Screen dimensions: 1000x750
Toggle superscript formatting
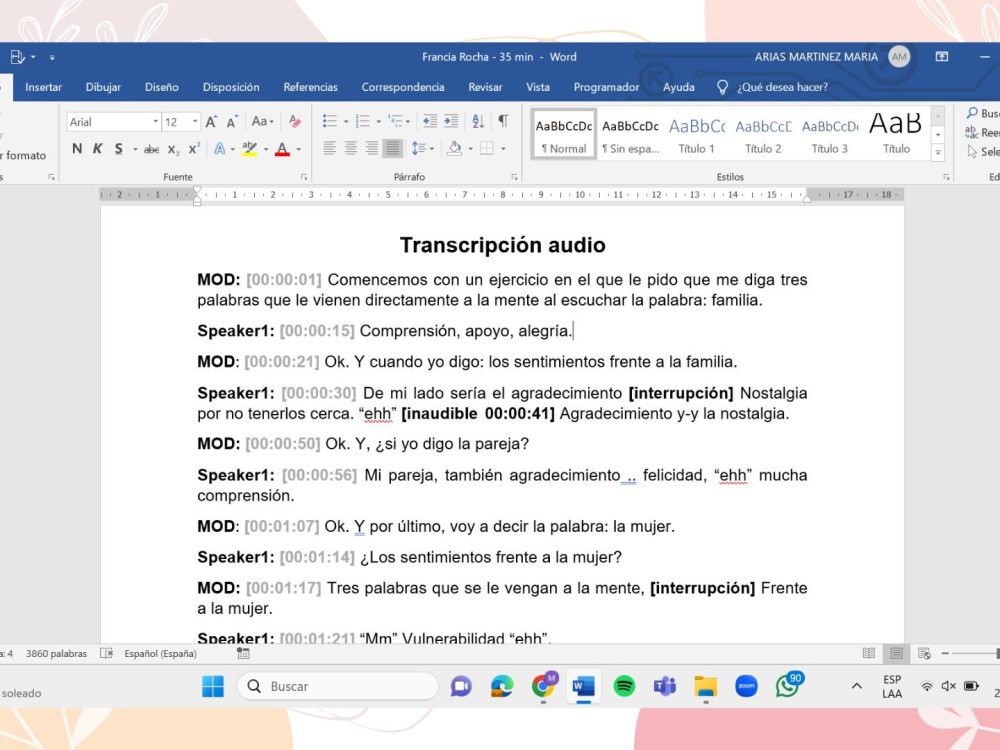194,149
